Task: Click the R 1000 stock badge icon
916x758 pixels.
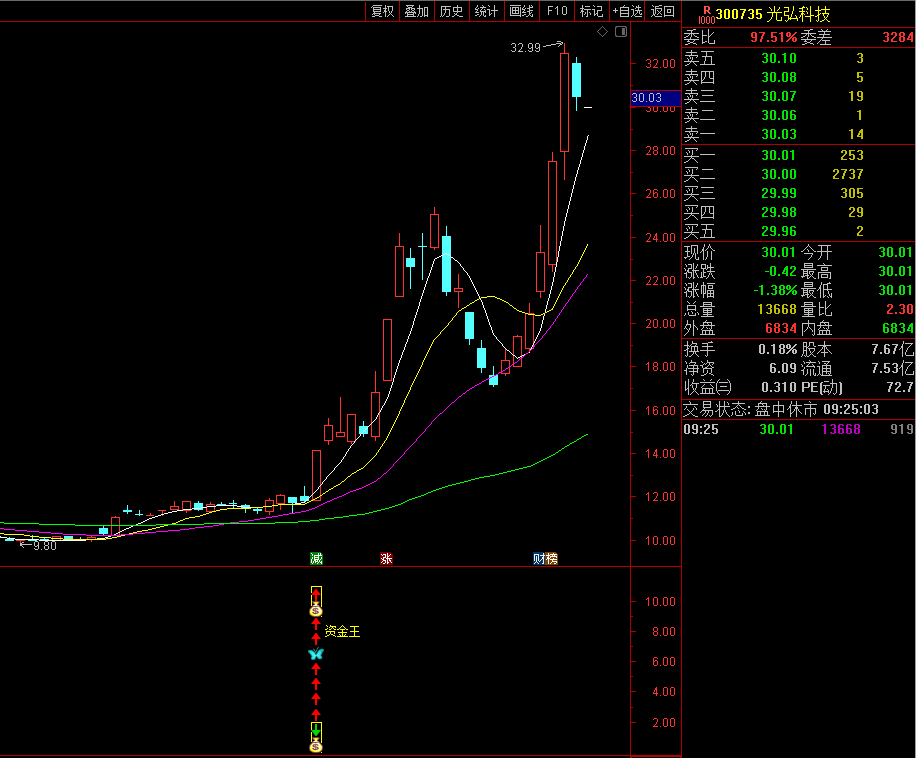Action: pos(706,15)
